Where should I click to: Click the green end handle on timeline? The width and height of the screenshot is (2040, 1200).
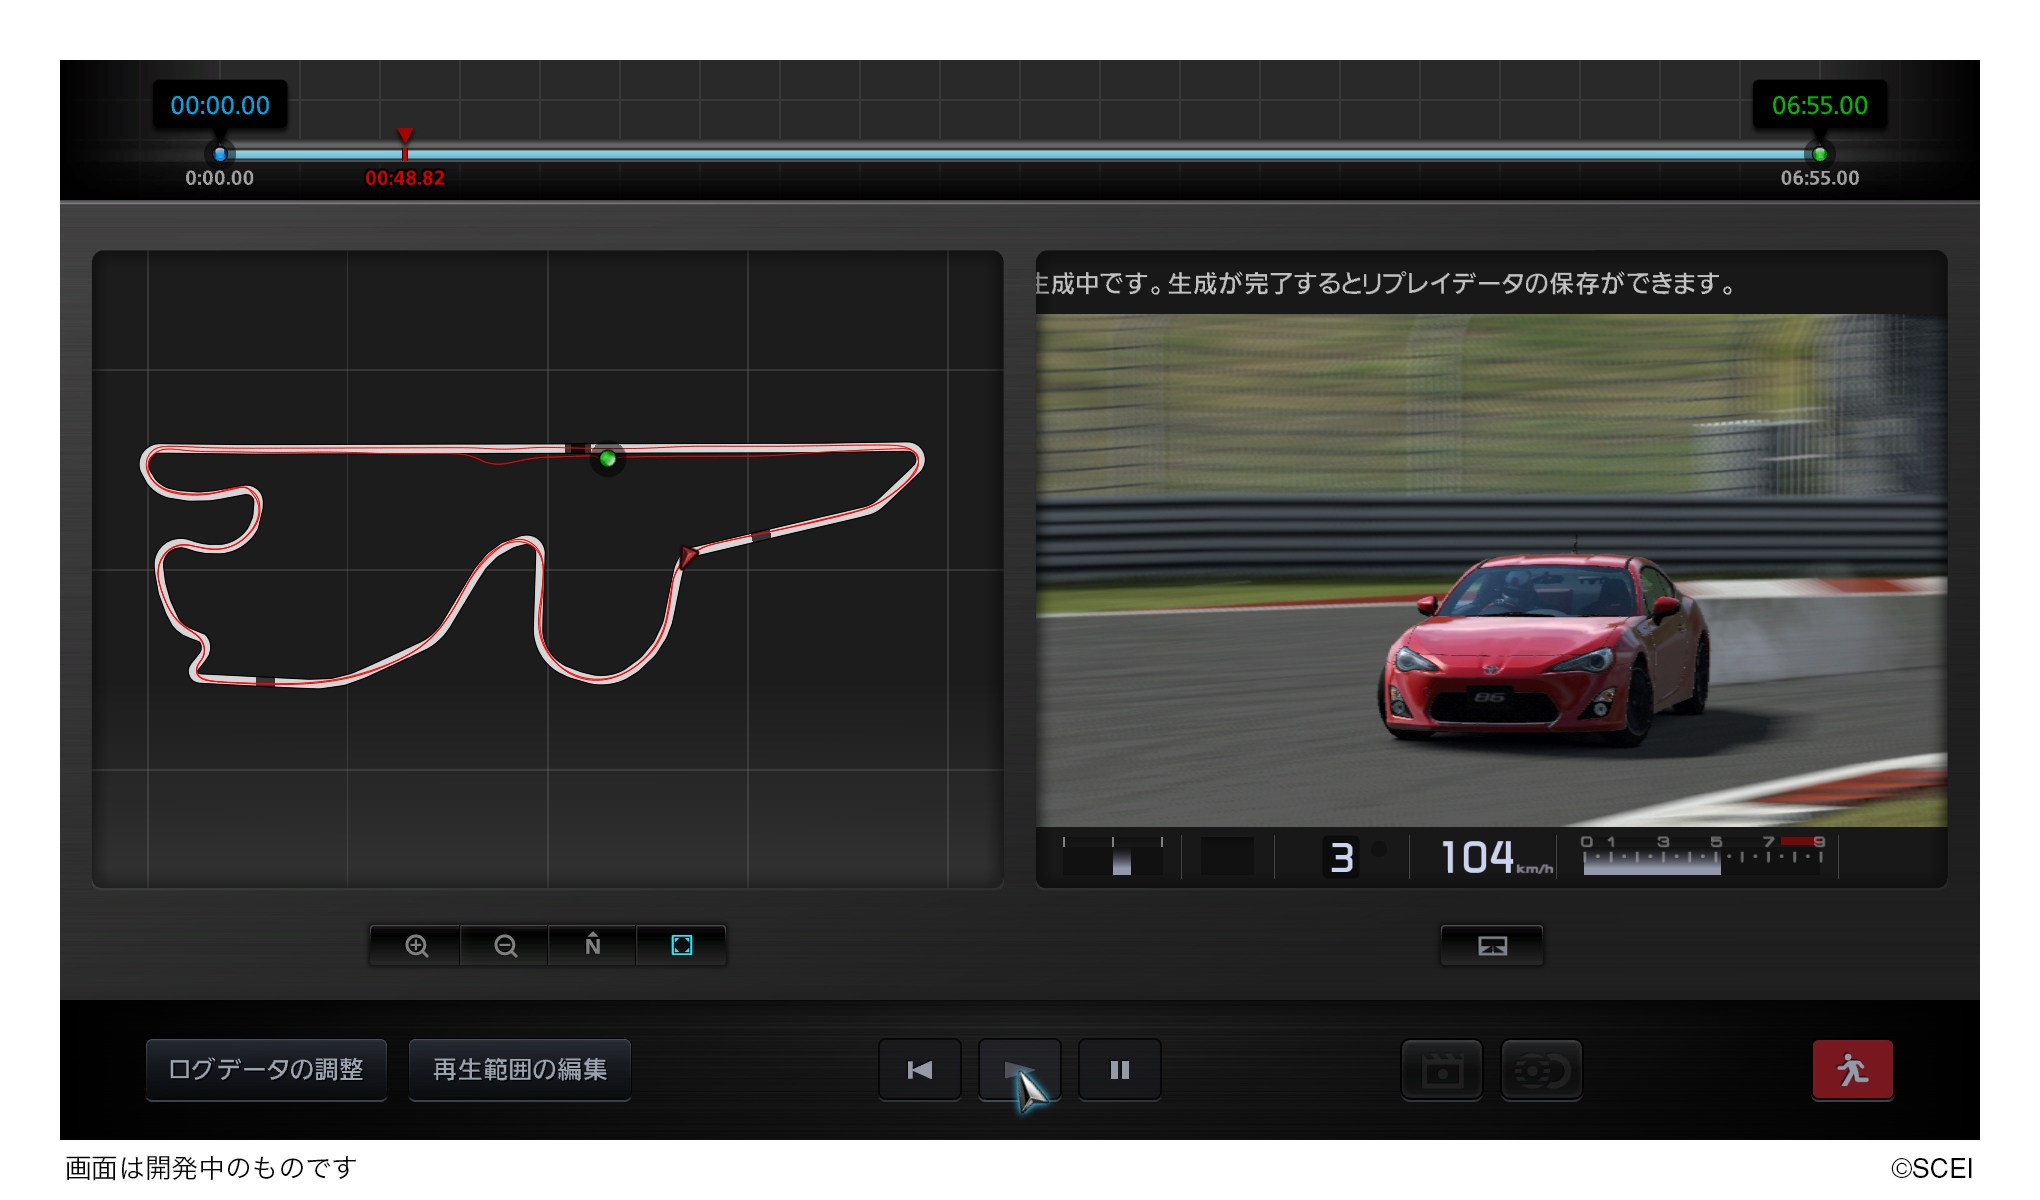coord(1819,154)
